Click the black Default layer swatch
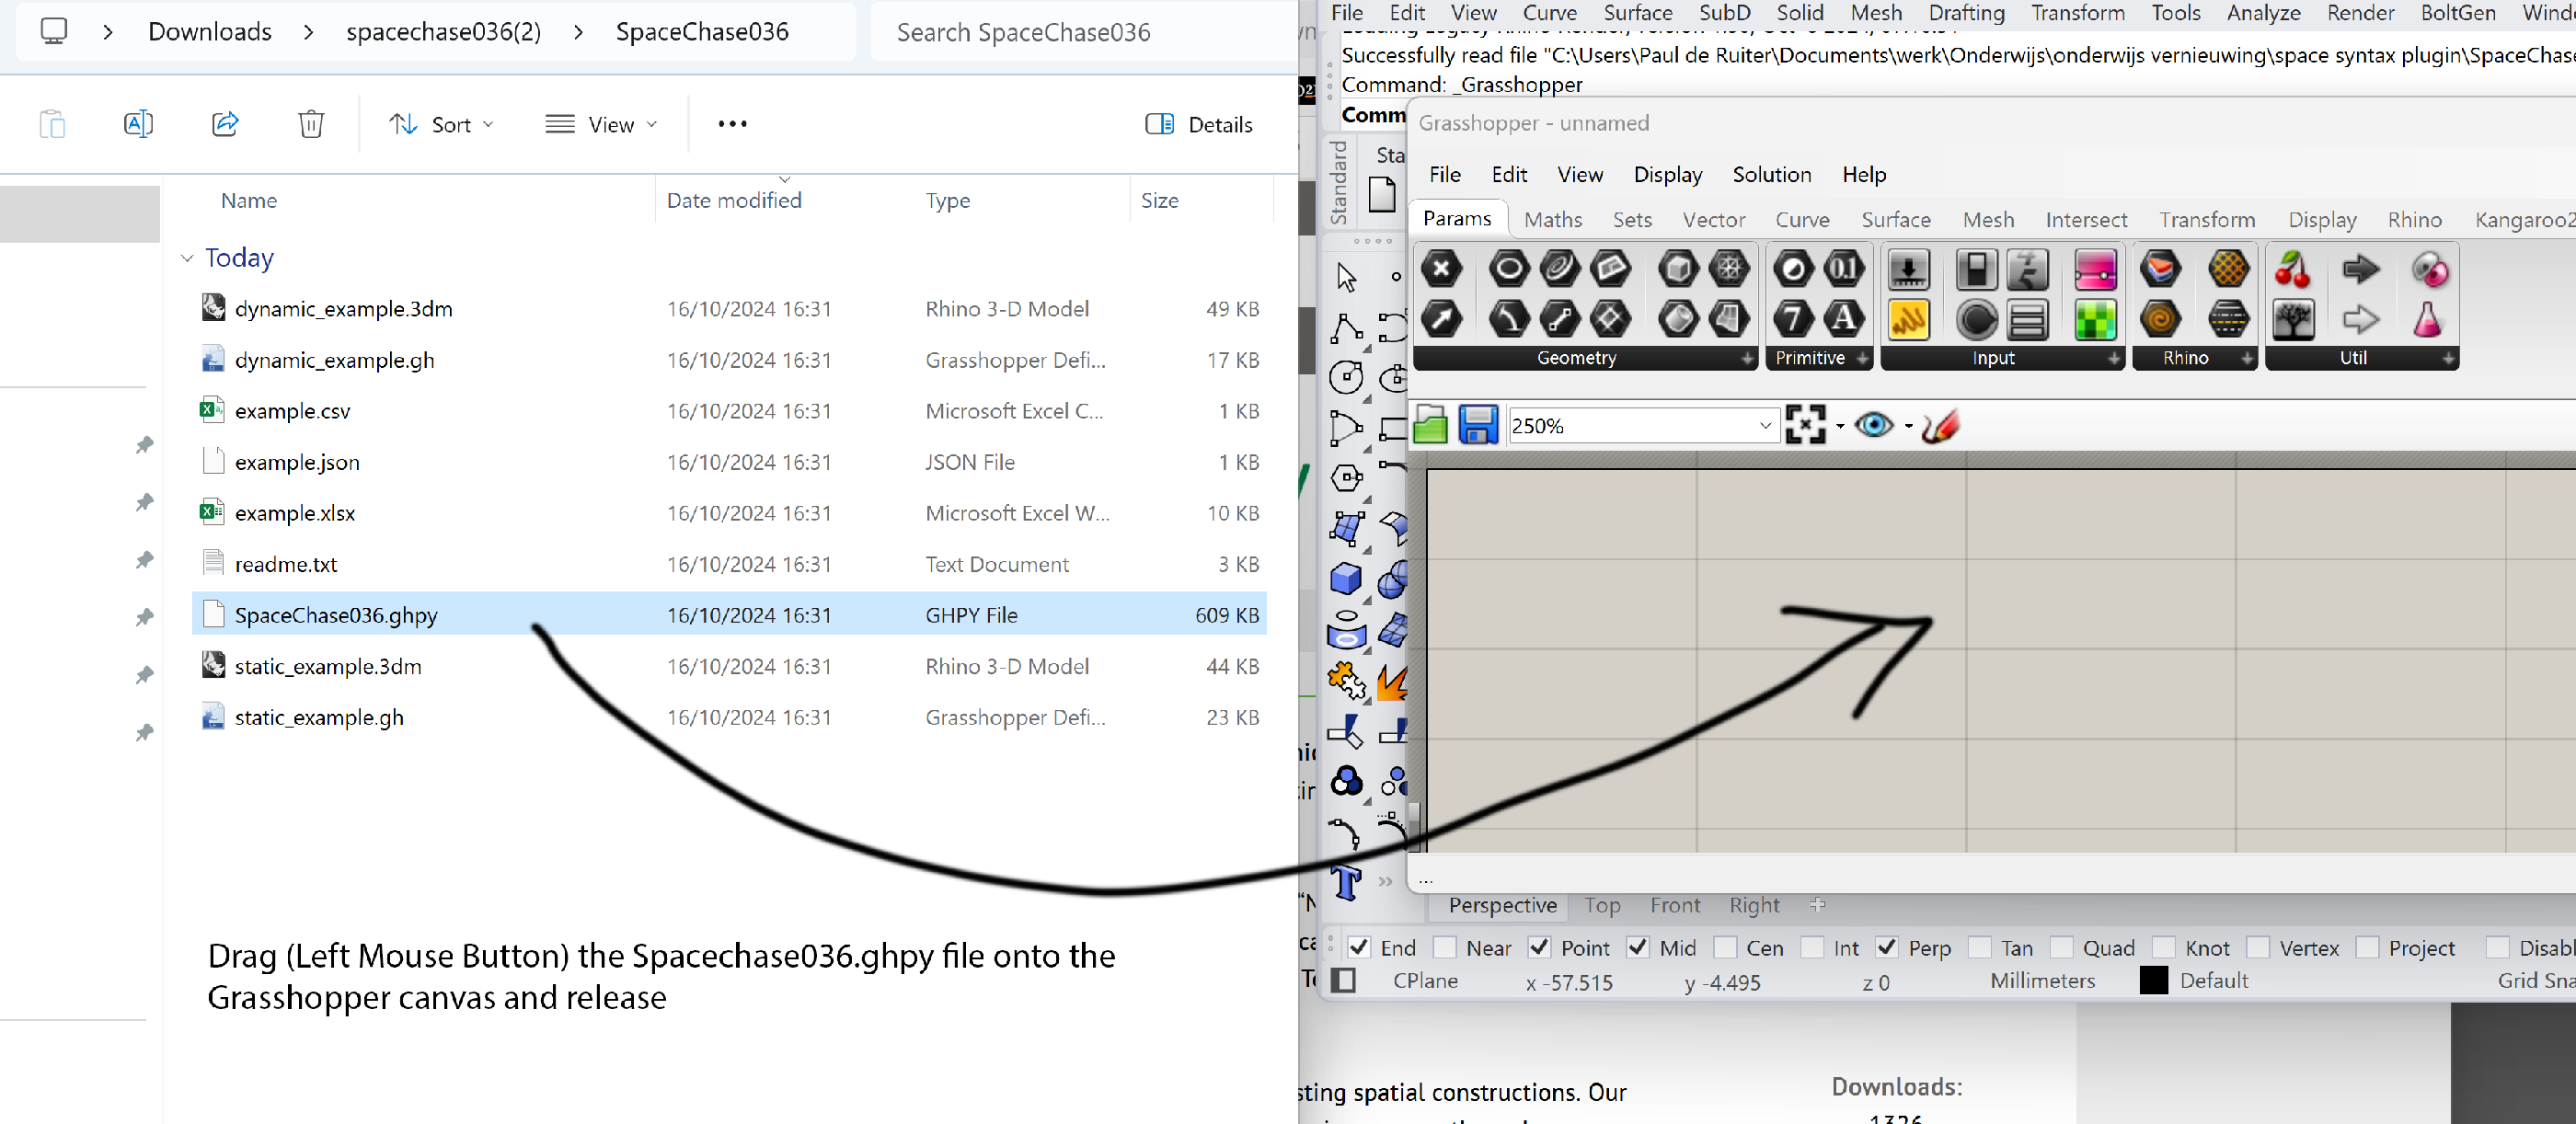This screenshot has height=1124, width=2576. 2153,980
